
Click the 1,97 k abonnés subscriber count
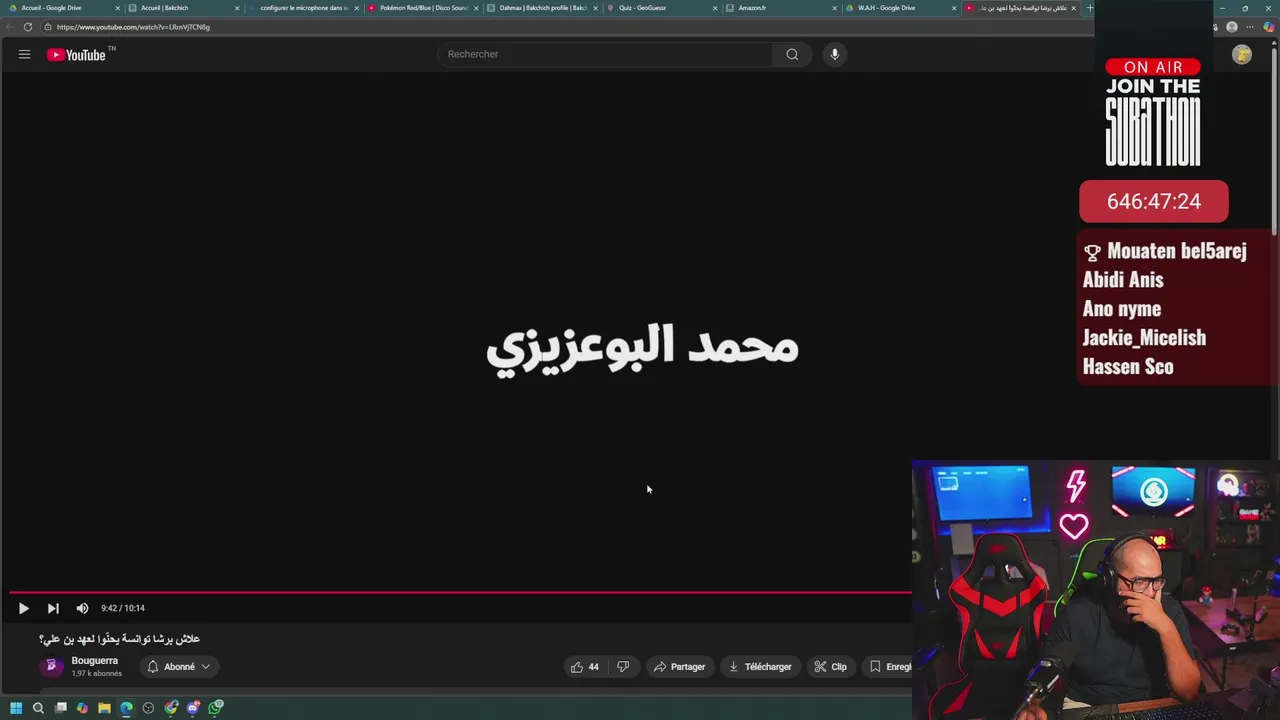[x=96, y=674]
